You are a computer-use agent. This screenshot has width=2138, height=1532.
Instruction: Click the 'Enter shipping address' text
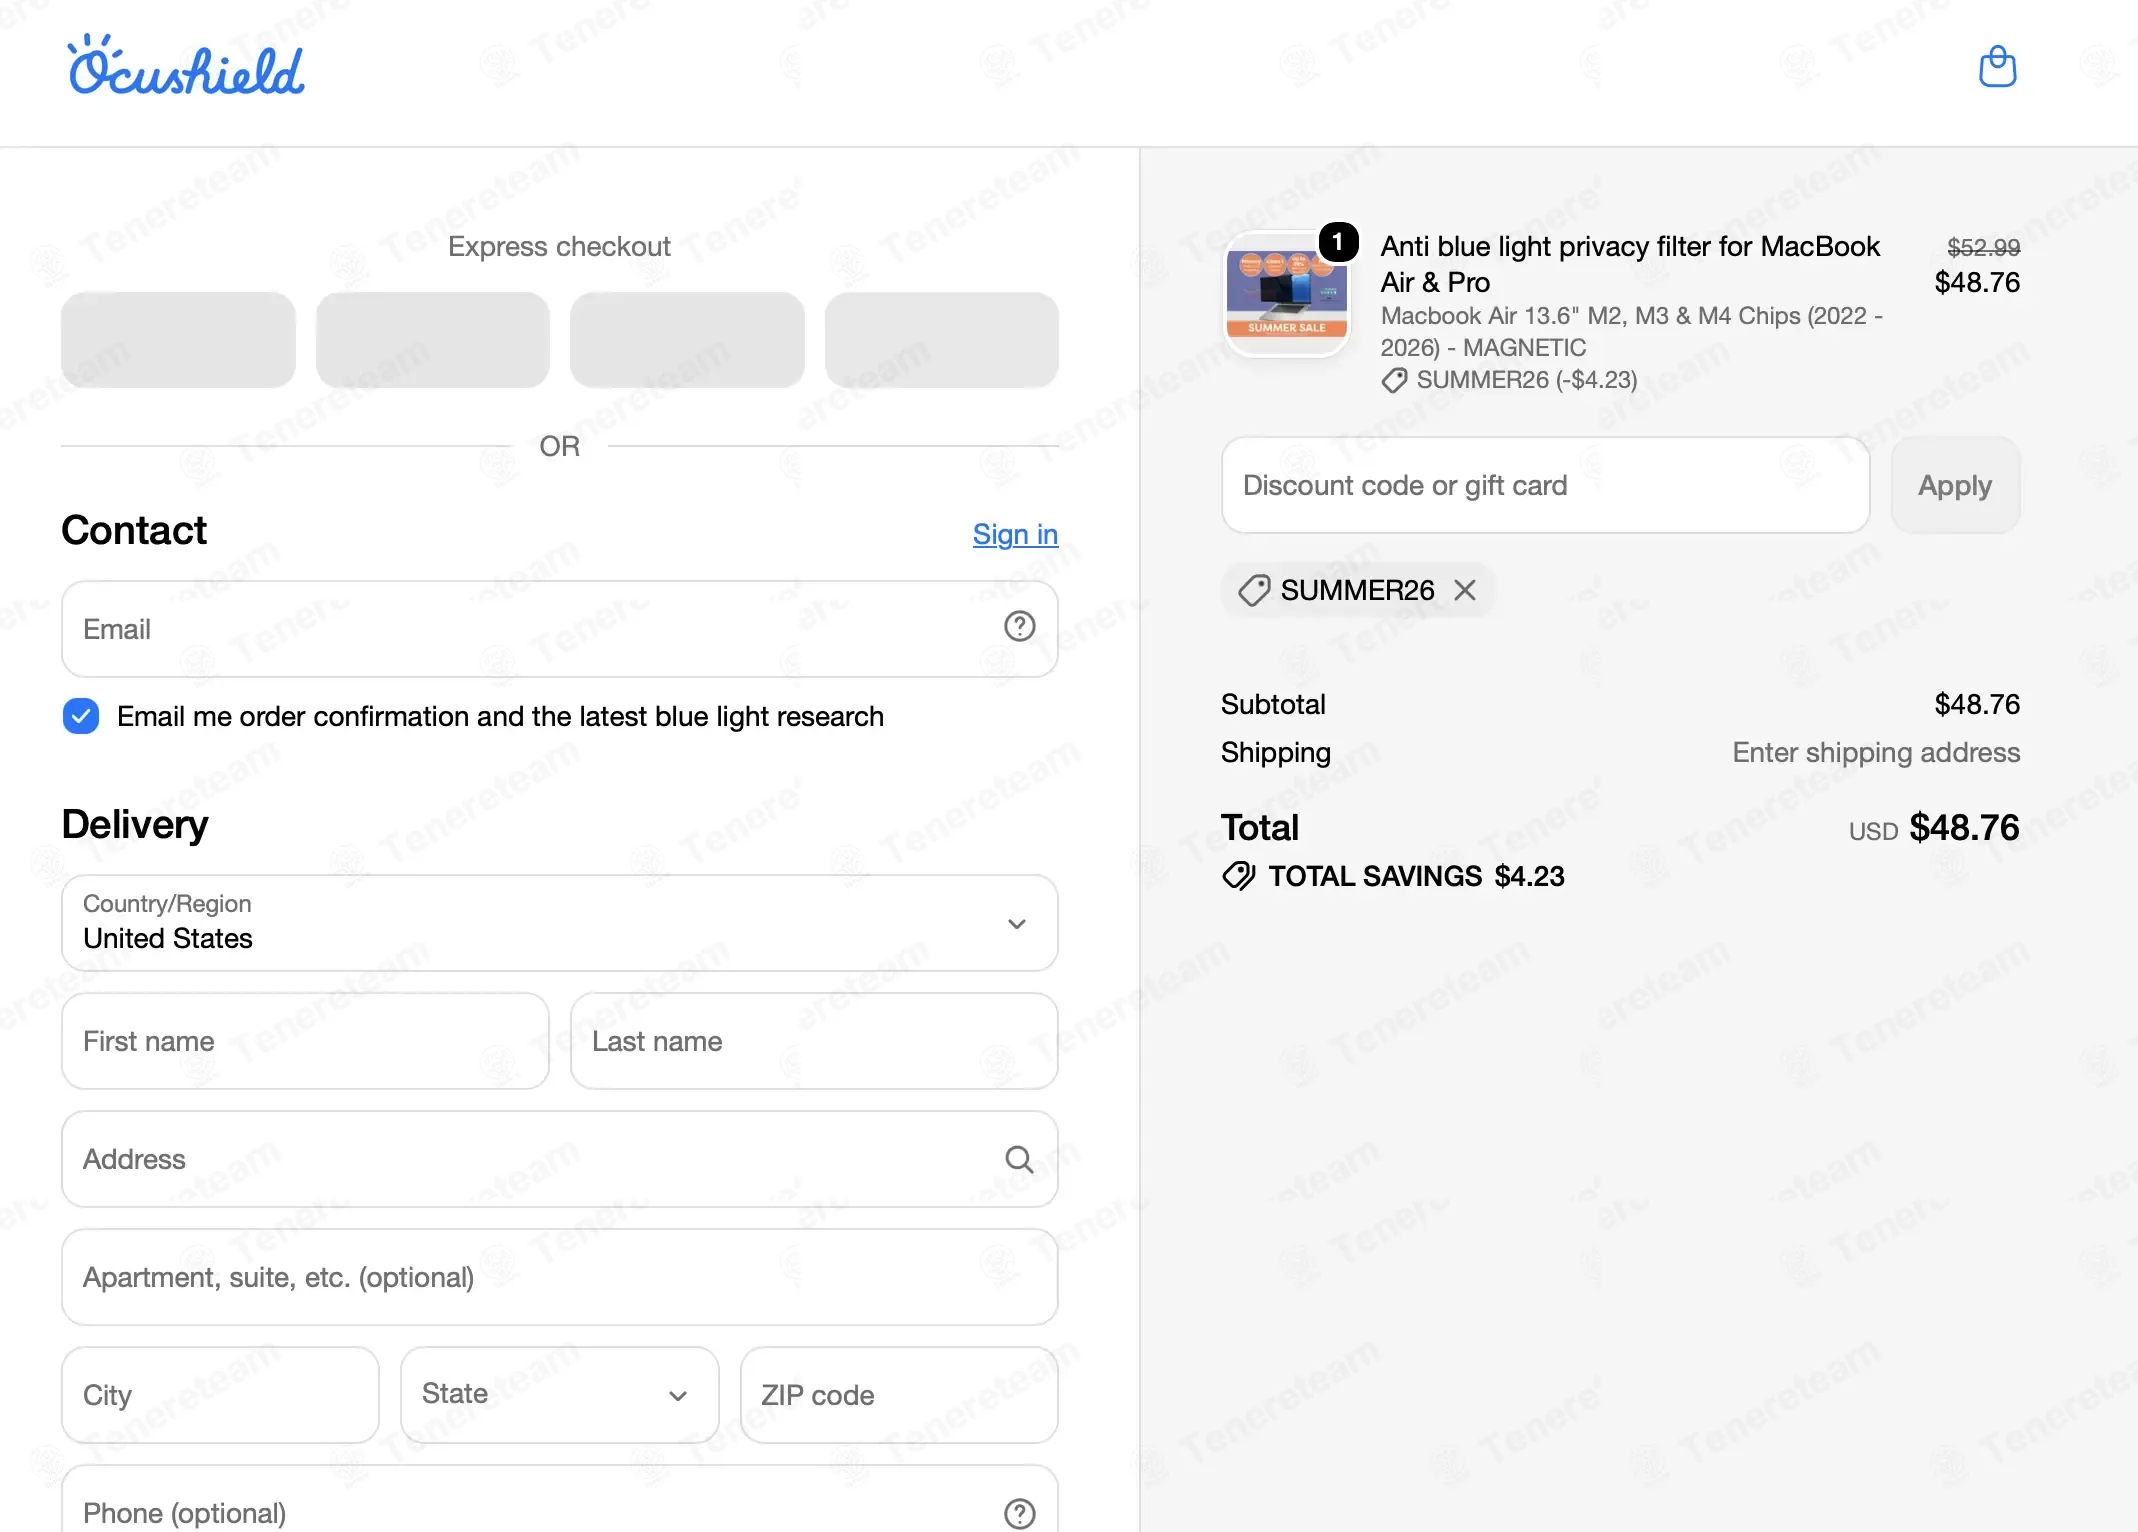(1876, 752)
